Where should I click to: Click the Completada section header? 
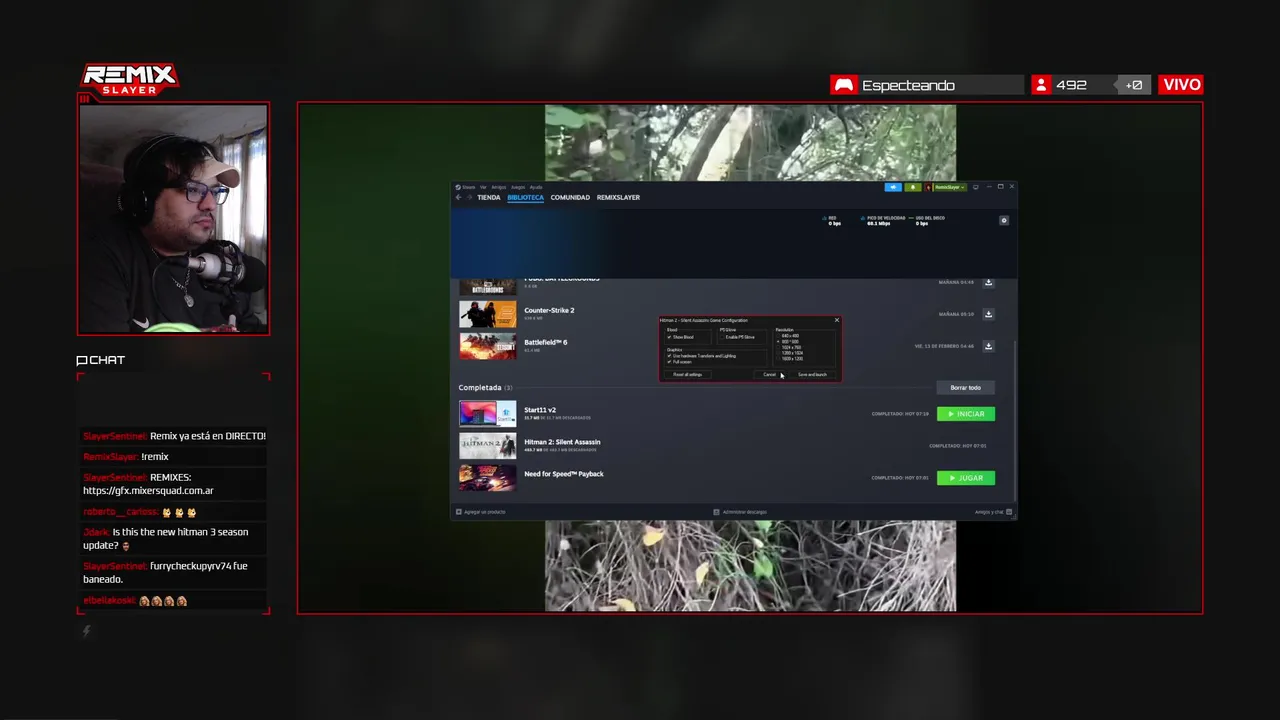click(485, 387)
